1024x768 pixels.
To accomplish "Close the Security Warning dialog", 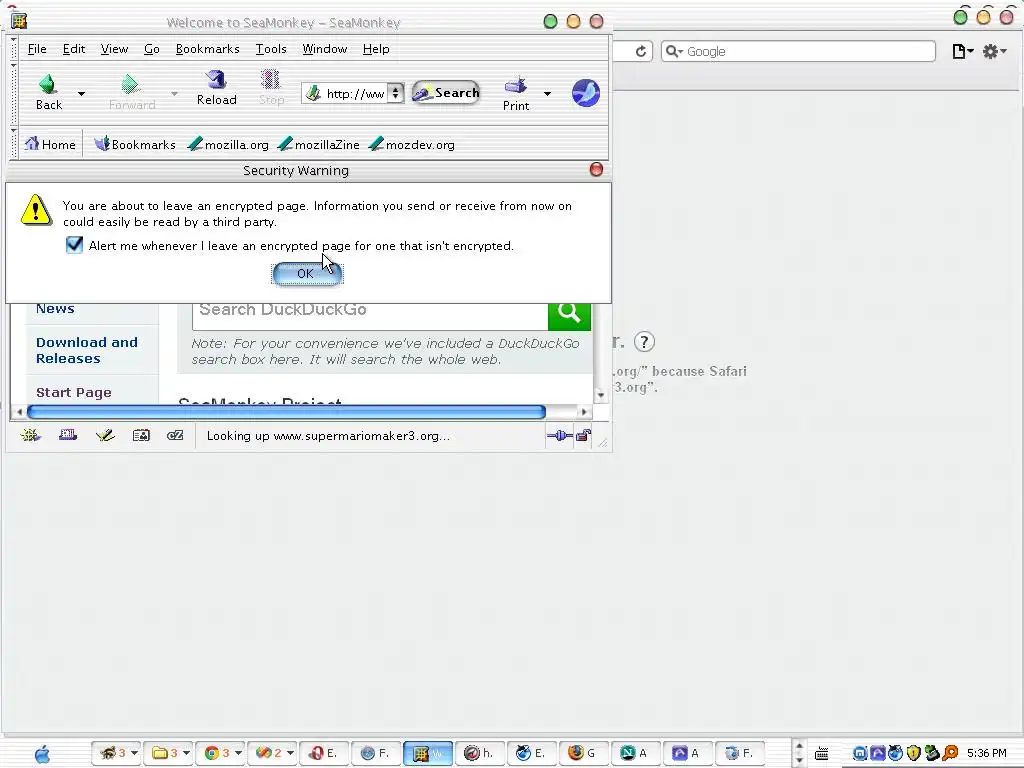I will (596, 169).
